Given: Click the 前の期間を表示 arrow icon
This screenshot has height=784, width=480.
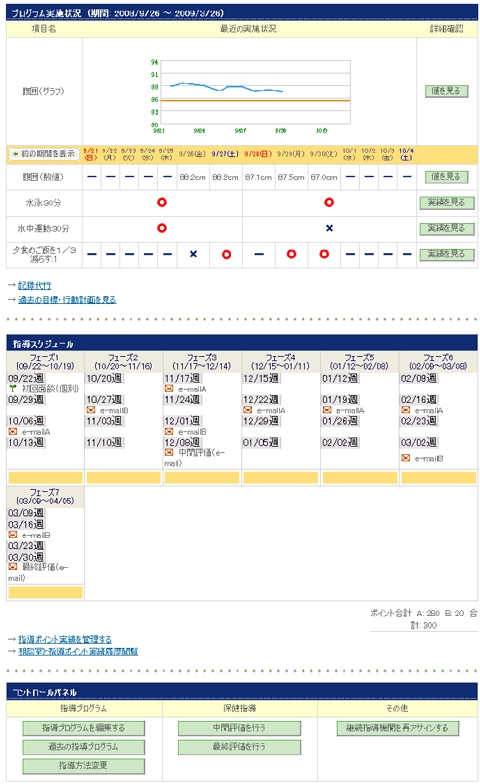Looking at the screenshot, I should click(15, 154).
